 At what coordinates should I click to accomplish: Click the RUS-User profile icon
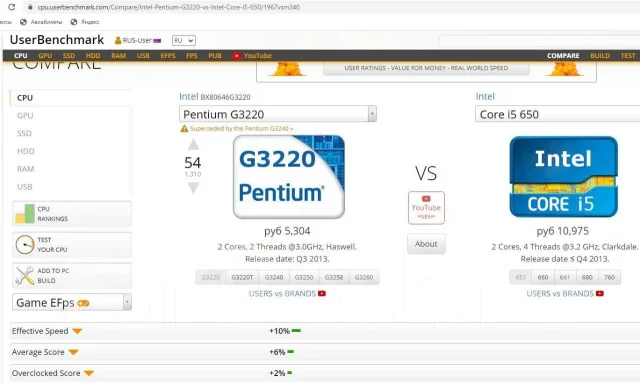118,40
